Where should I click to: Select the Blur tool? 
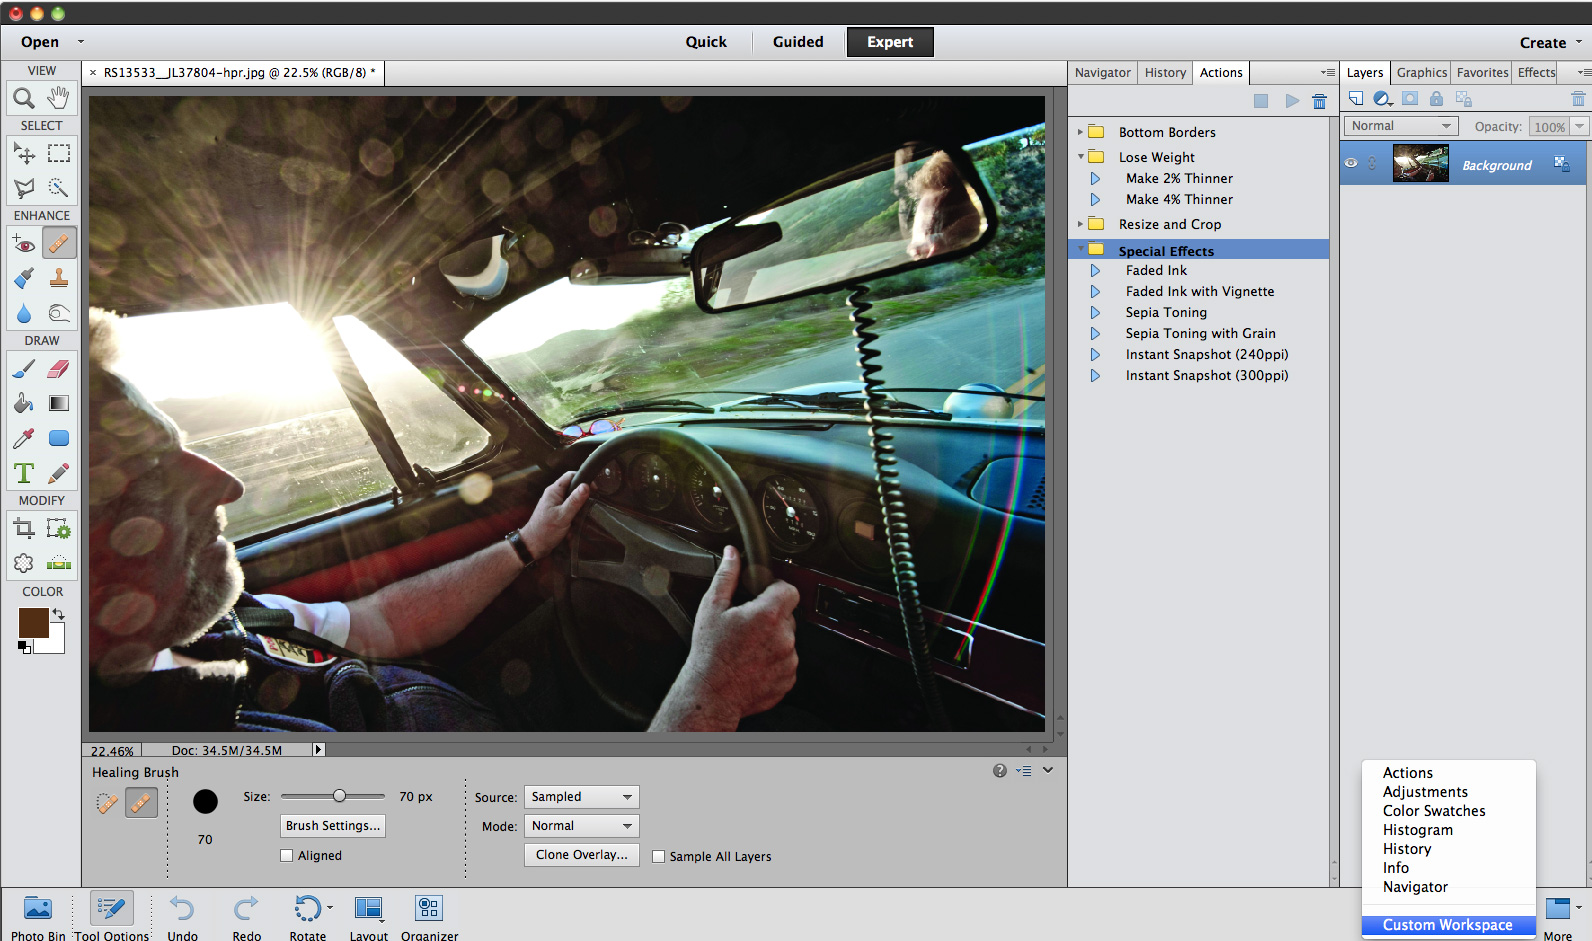coord(24,313)
